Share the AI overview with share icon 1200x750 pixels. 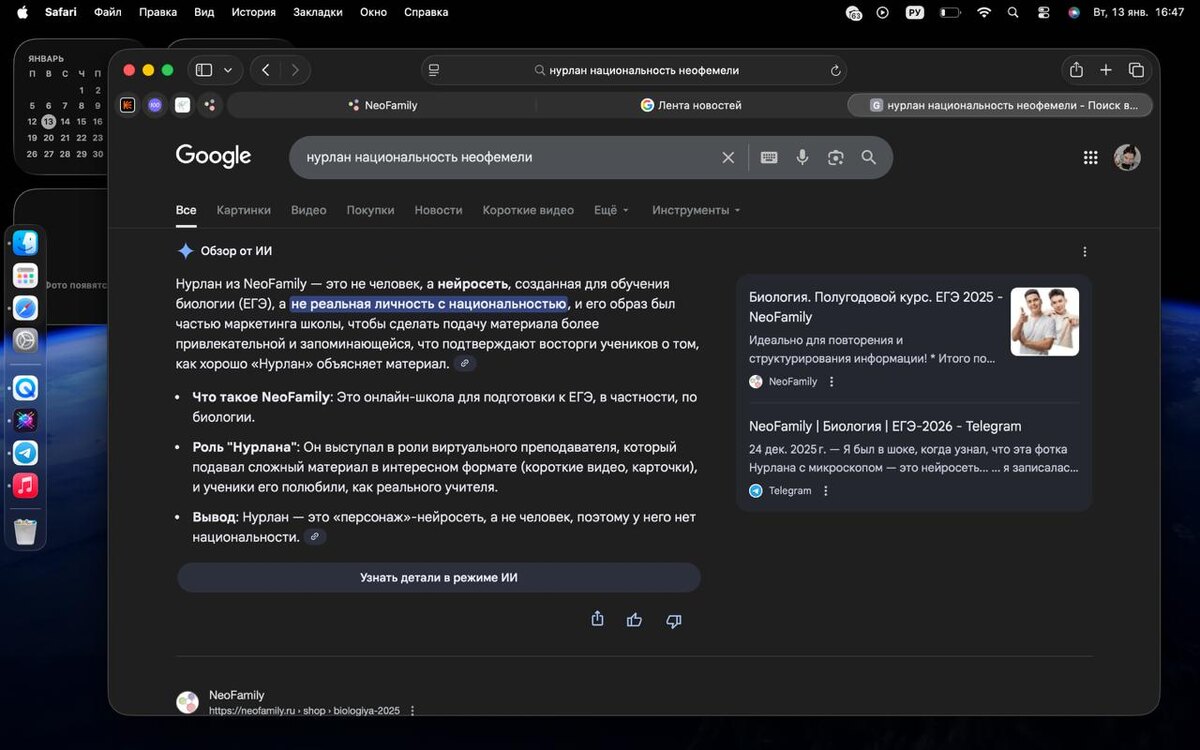click(x=597, y=619)
